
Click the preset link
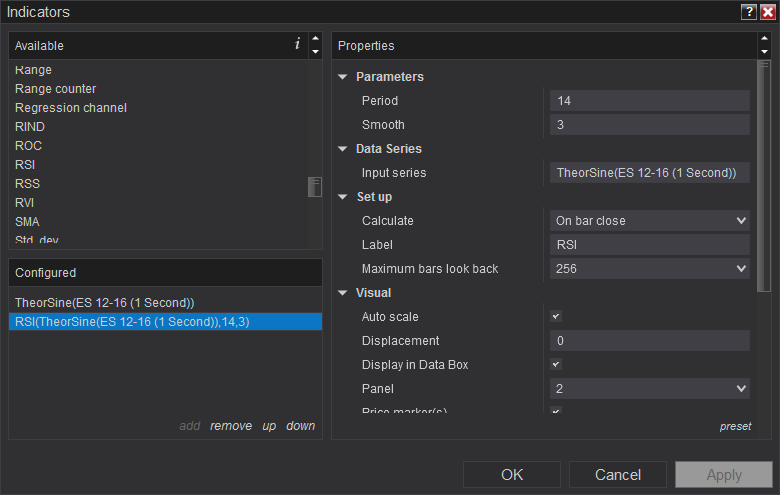coord(735,426)
